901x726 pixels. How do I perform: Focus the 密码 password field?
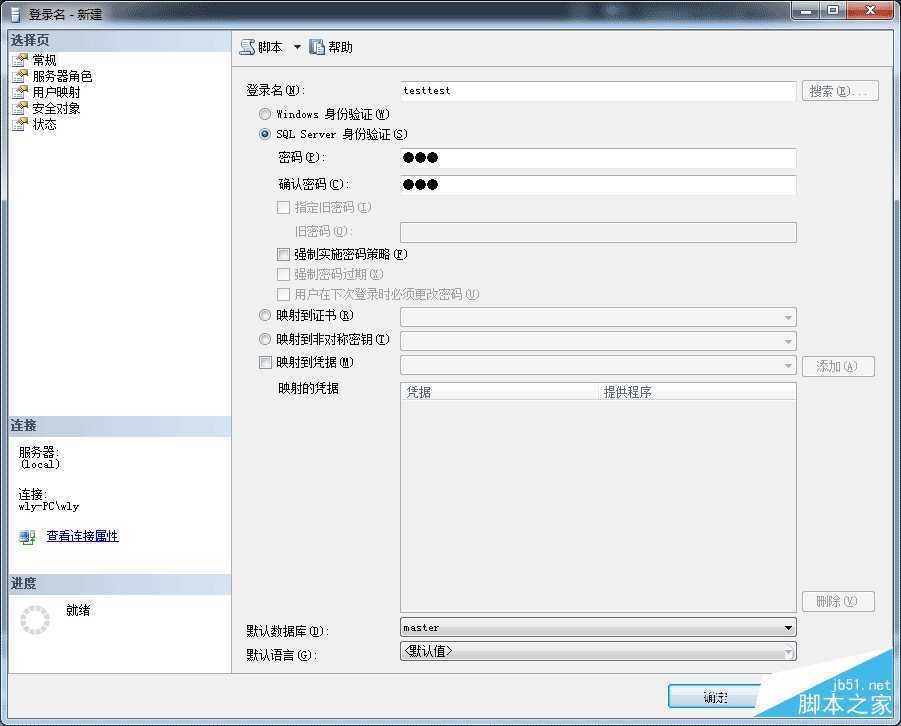598,158
